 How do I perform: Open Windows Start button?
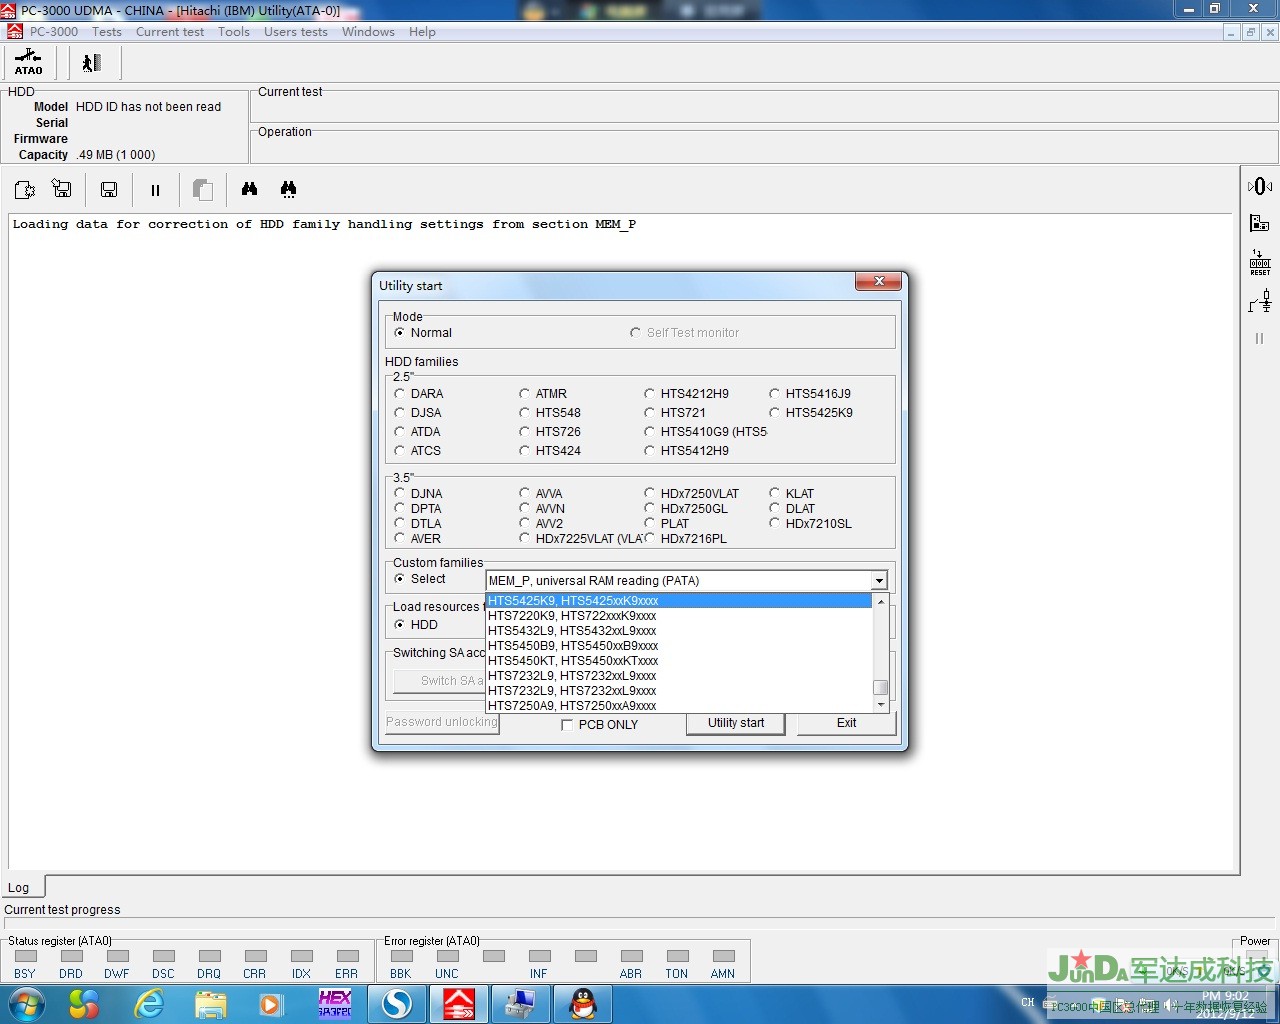[x=26, y=1004]
